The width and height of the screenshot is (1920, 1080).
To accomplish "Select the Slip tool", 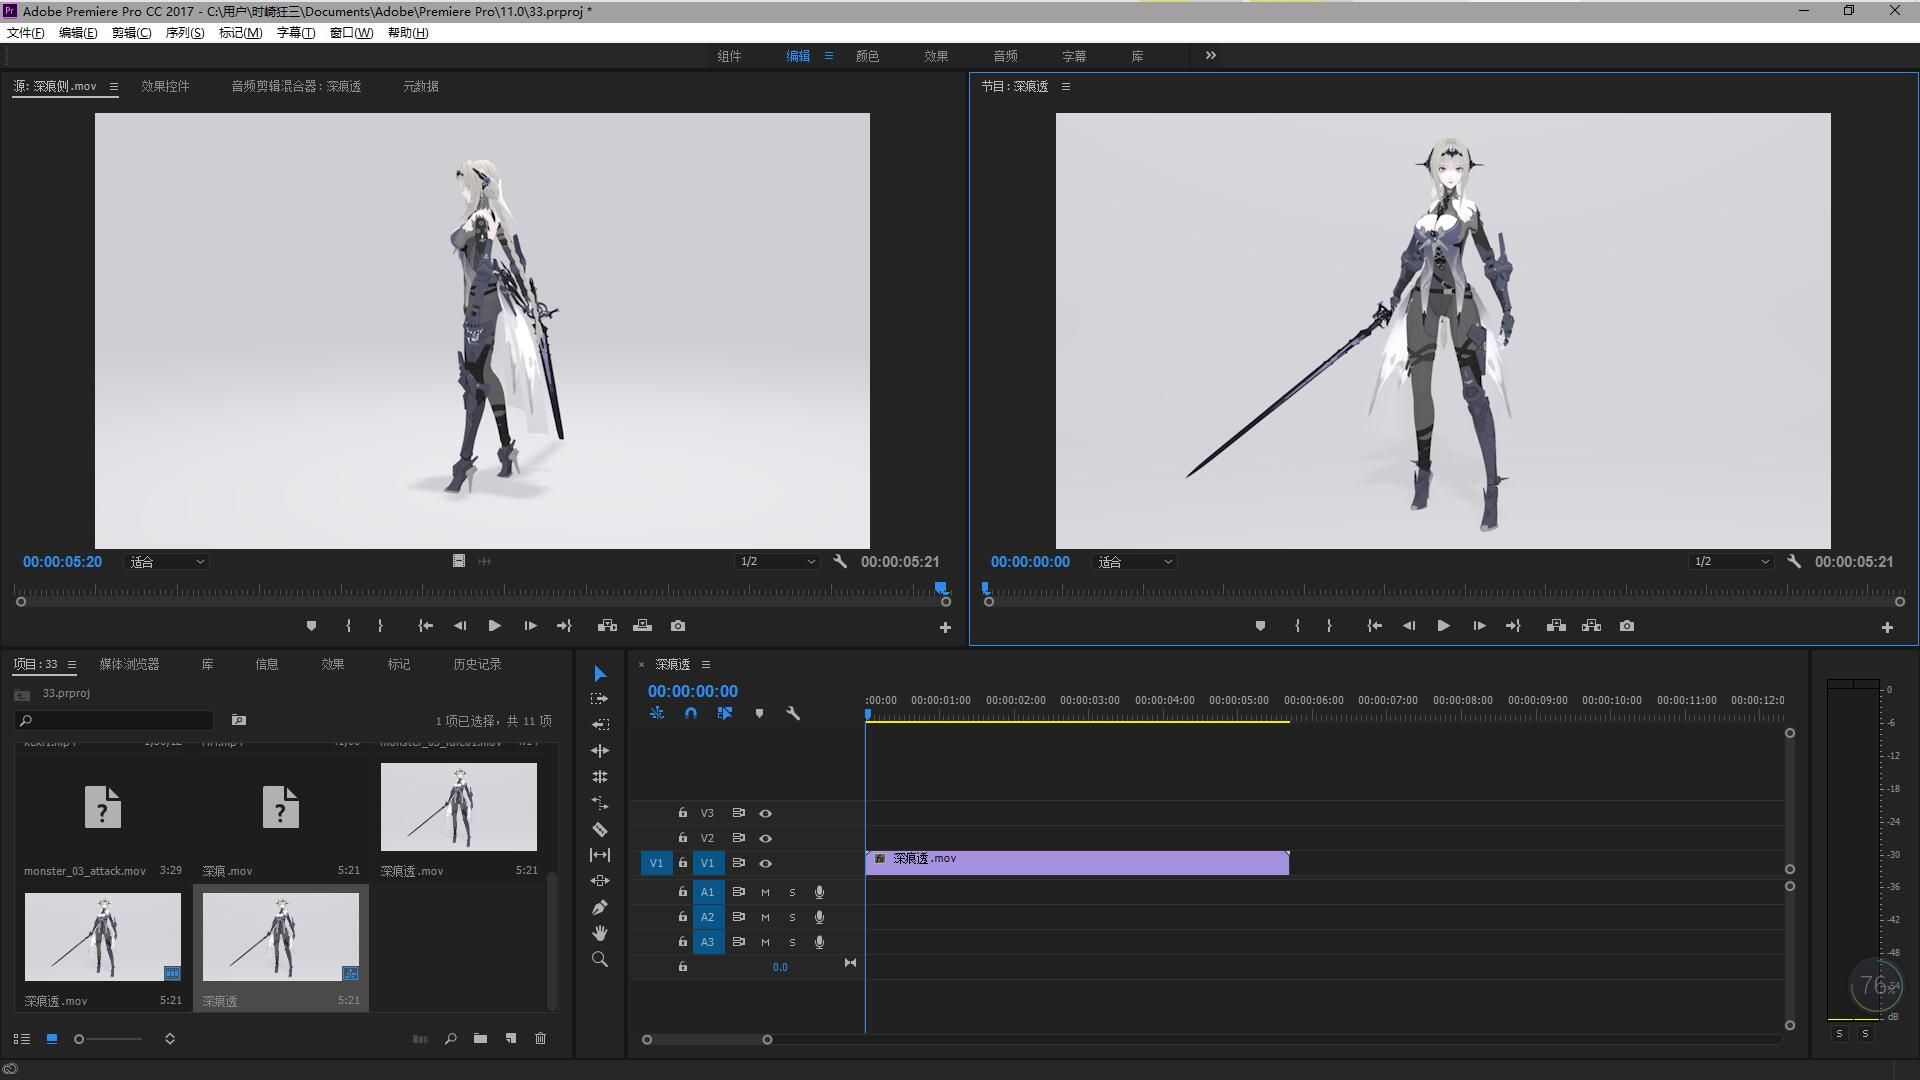I will click(x=600, y=855).
